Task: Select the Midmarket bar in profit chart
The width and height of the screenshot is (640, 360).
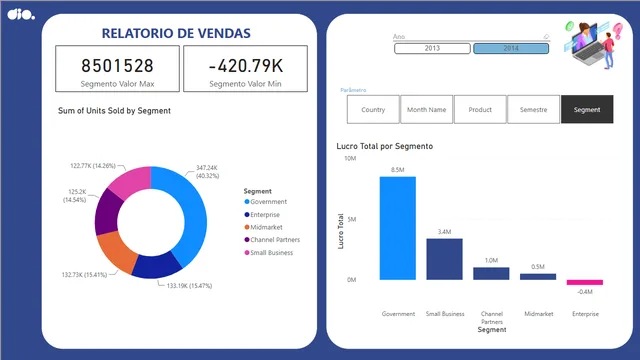Action: [x=538, y=277]
